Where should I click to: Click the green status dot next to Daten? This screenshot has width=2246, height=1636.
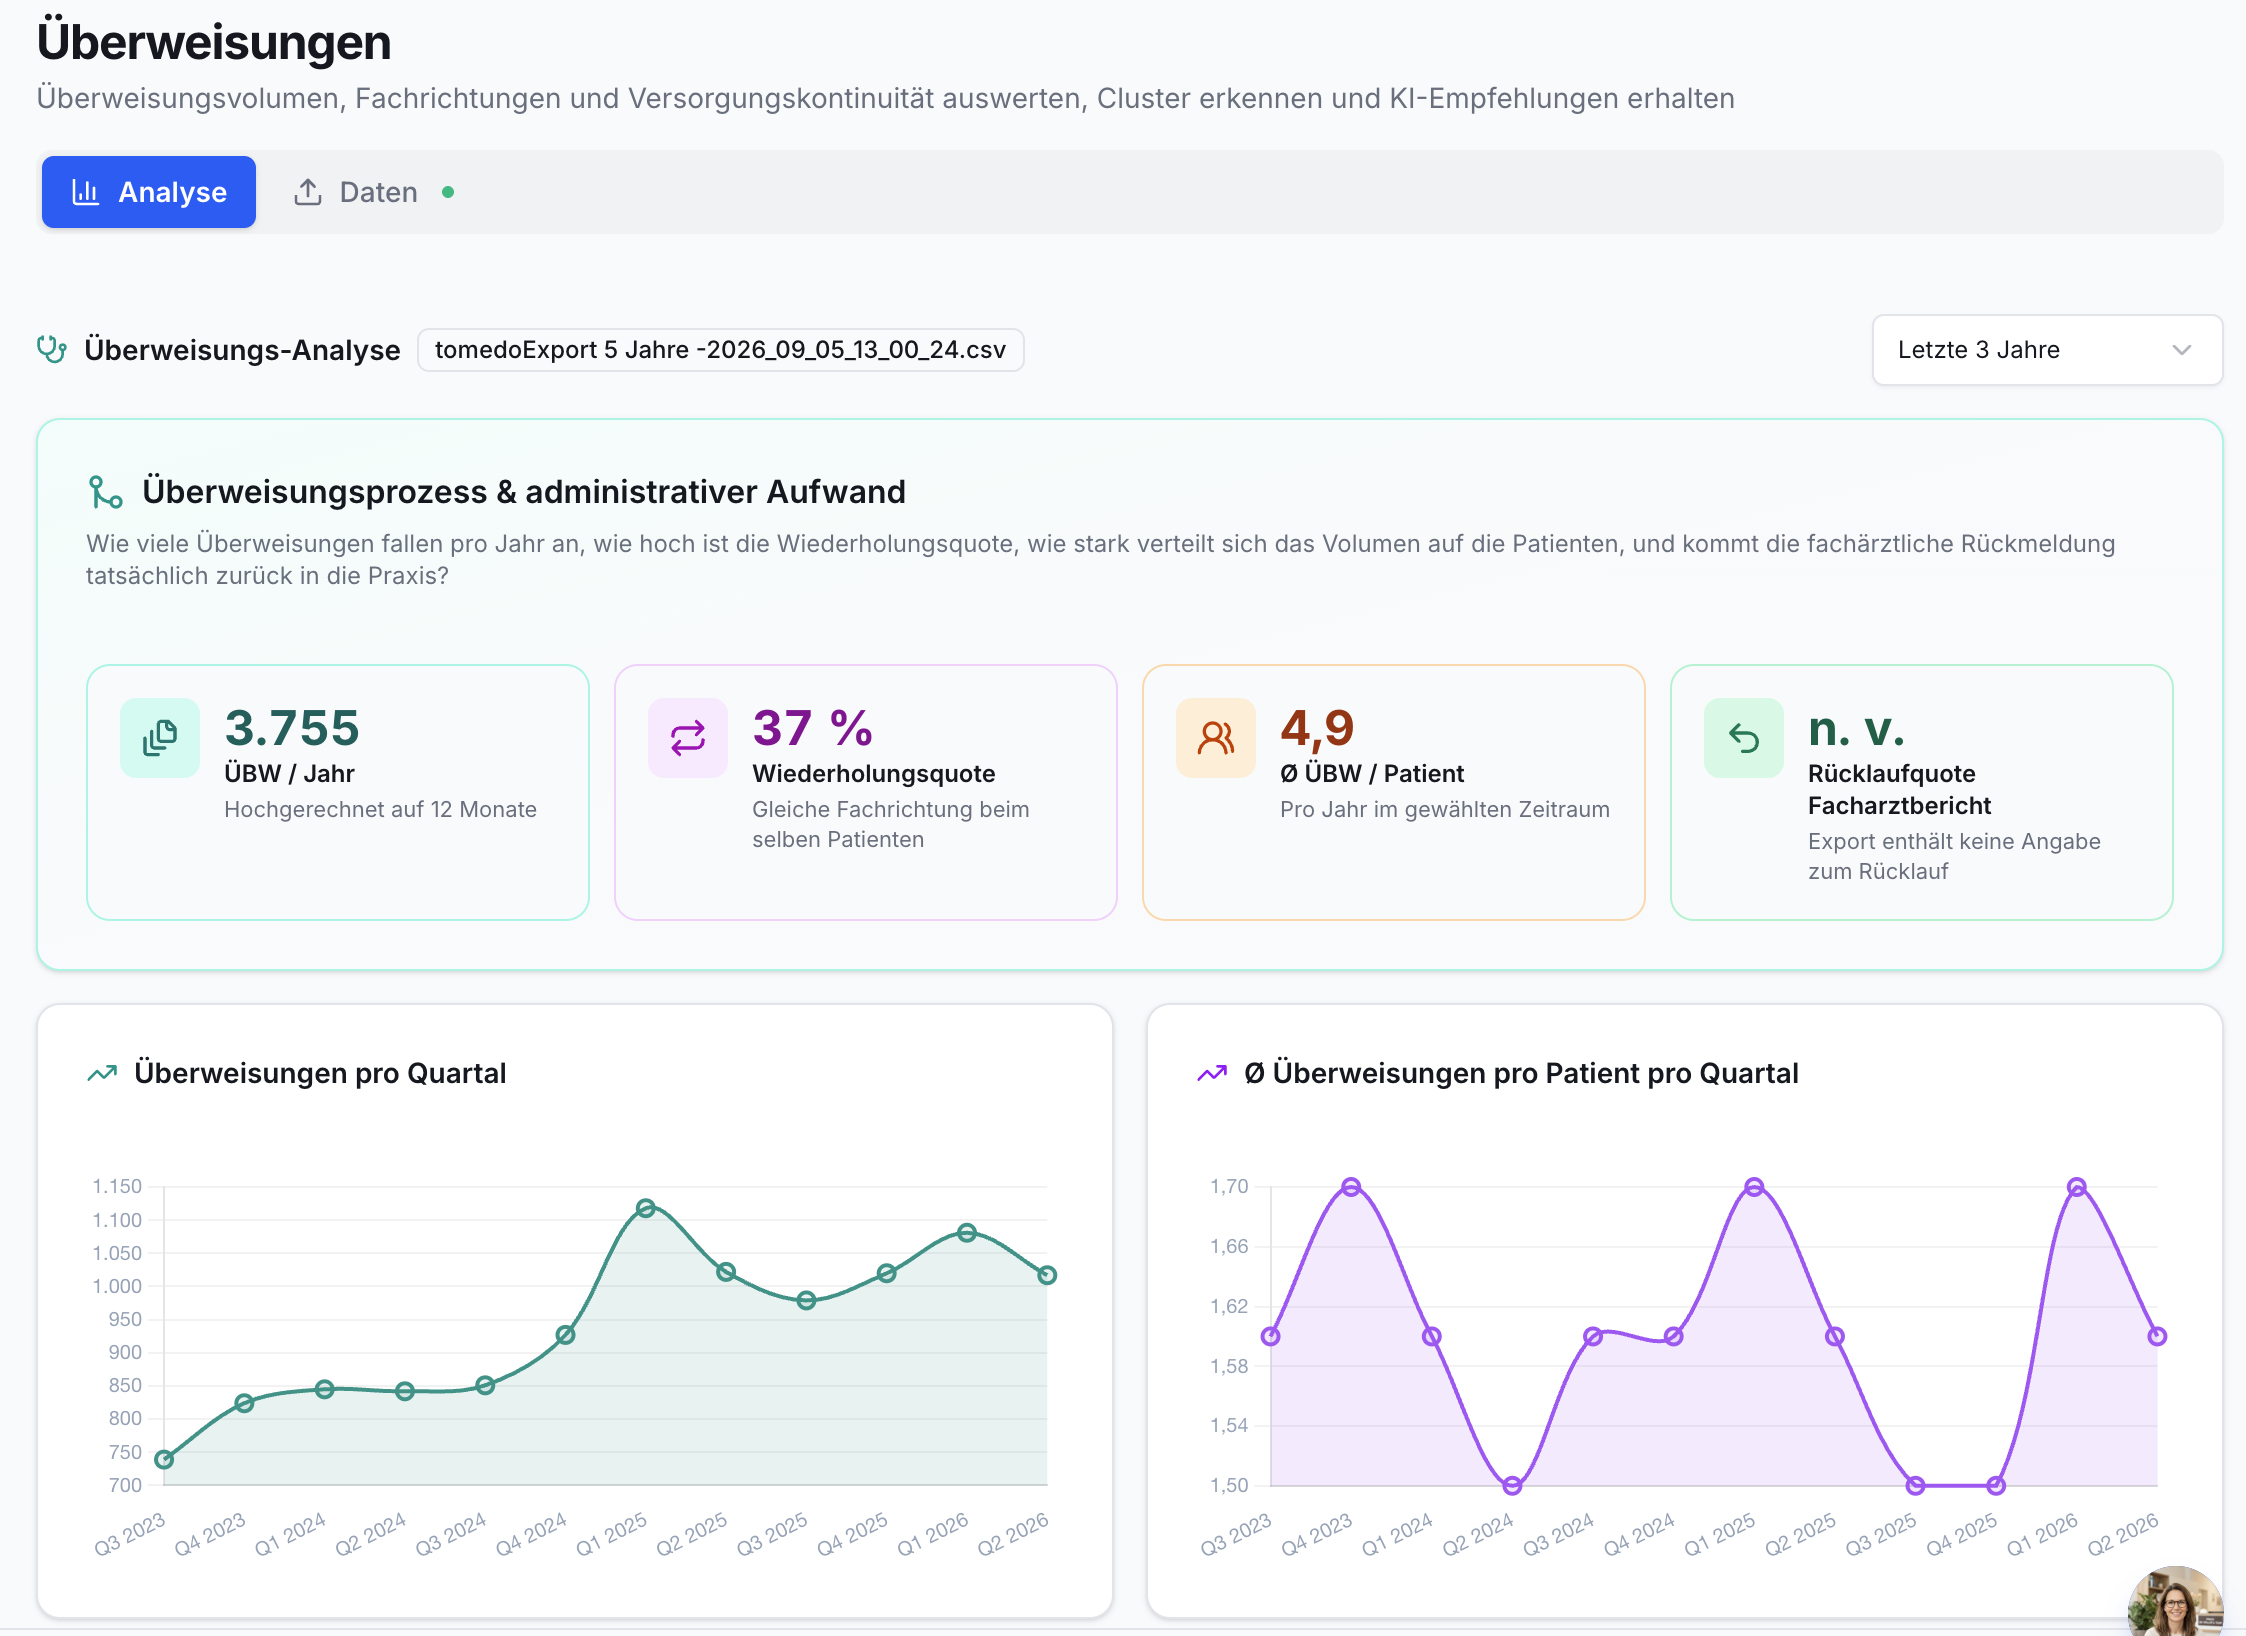pyautogui.click(x=448, y=192)
